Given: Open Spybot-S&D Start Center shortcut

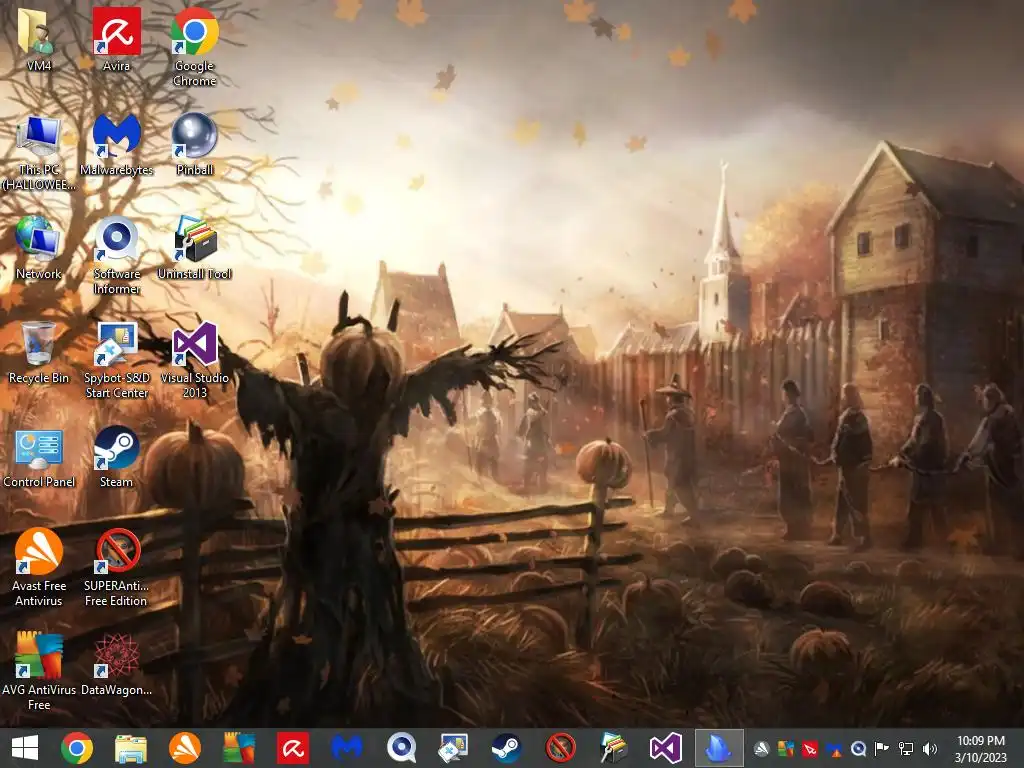Looking at the screenshot, I should [x=116, y=360].
